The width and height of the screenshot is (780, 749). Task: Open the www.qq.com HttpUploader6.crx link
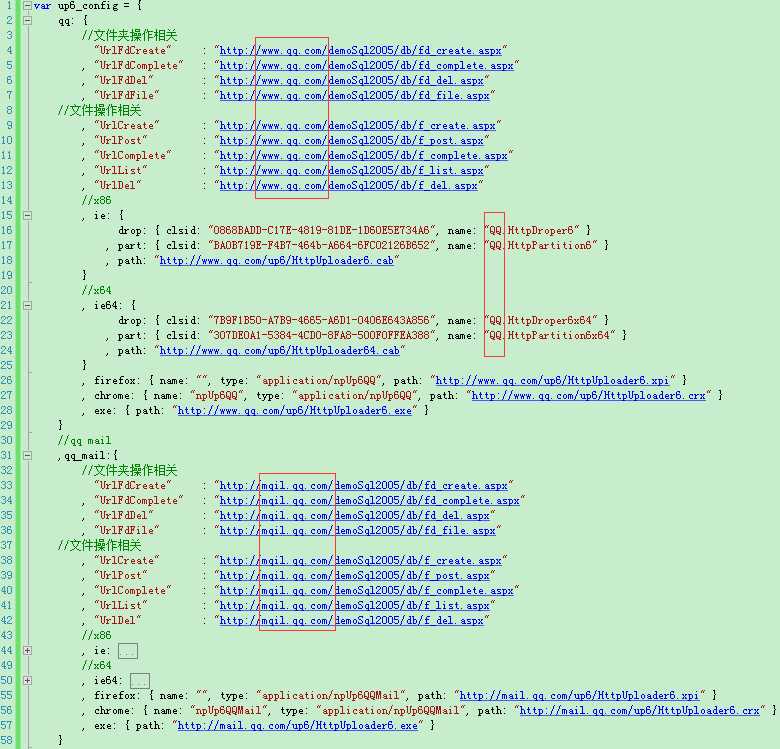tap(588, 395)
